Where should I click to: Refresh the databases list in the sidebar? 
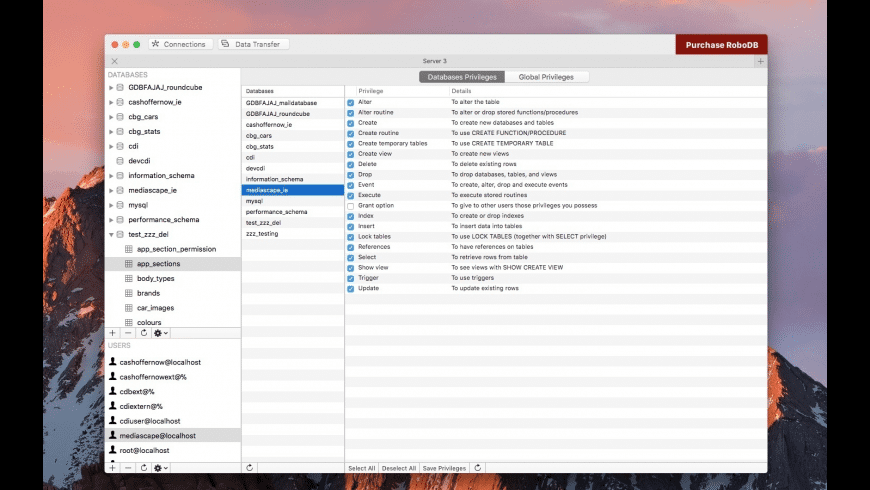(144, 332)
